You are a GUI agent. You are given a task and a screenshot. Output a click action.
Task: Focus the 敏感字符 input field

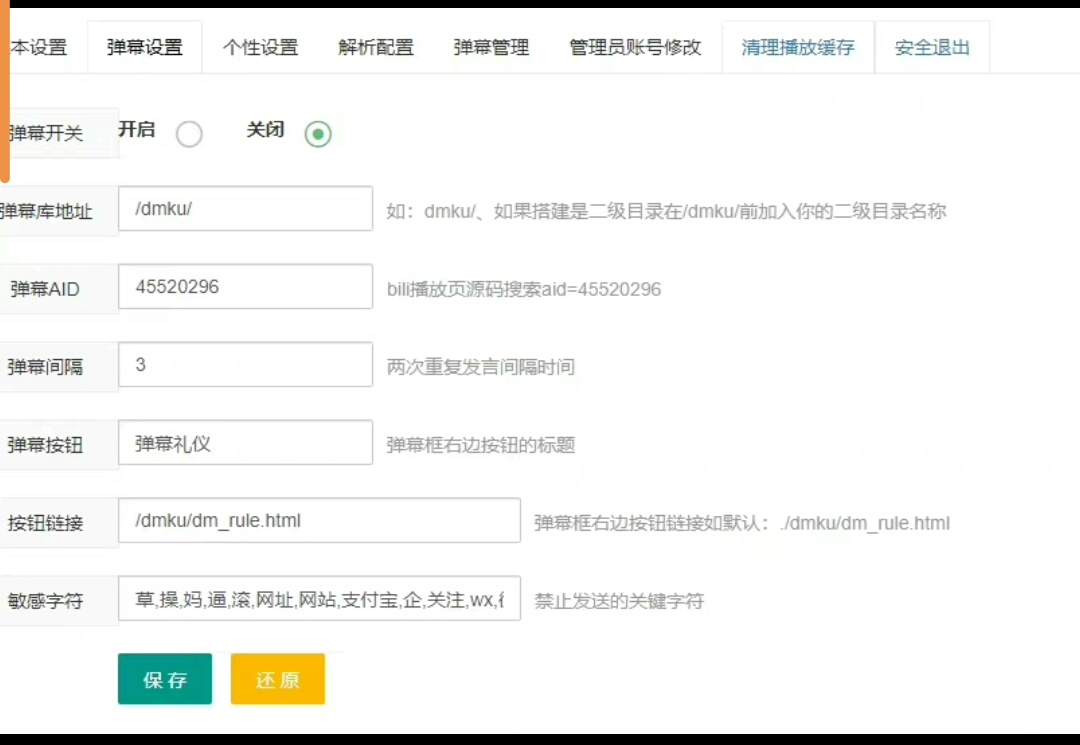point(320,598)
